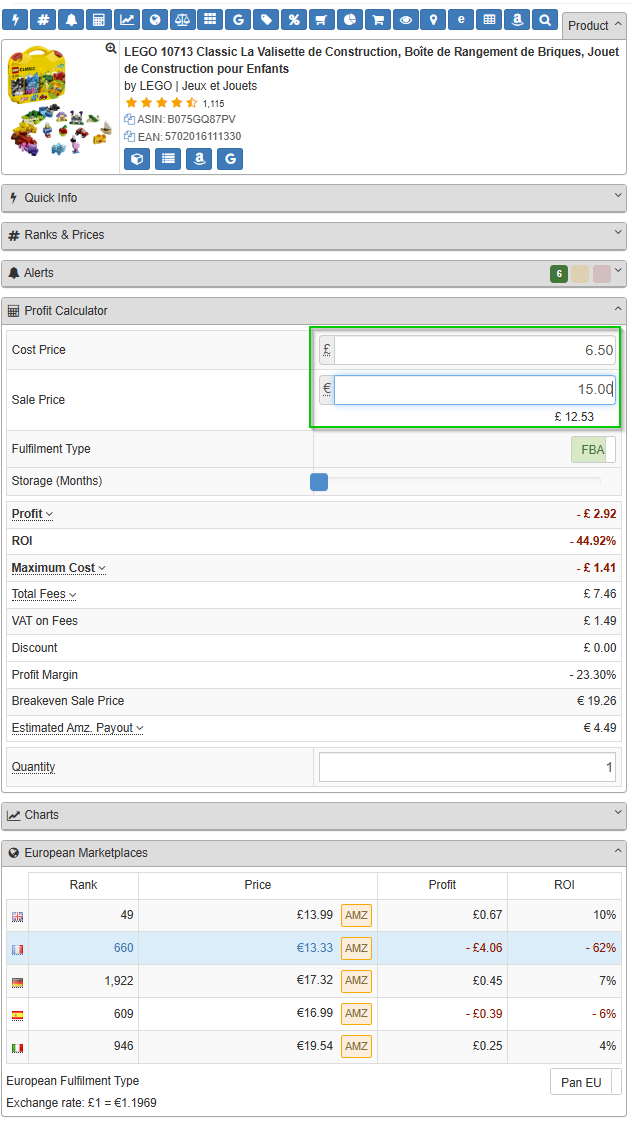Click the pie chart toolbar icon

[x=350, y=19]
